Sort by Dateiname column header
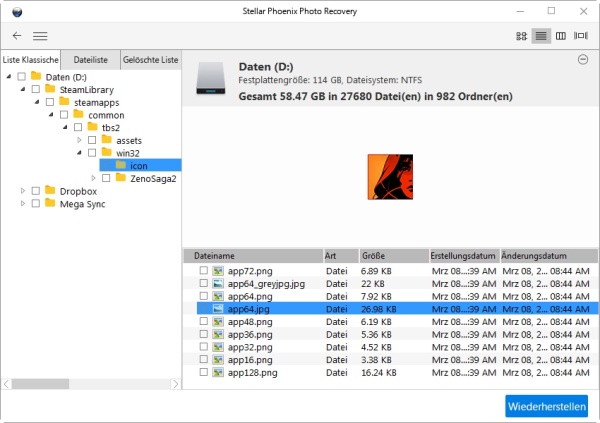The height and width of the screenshot is (423, 600). [253, 256]
